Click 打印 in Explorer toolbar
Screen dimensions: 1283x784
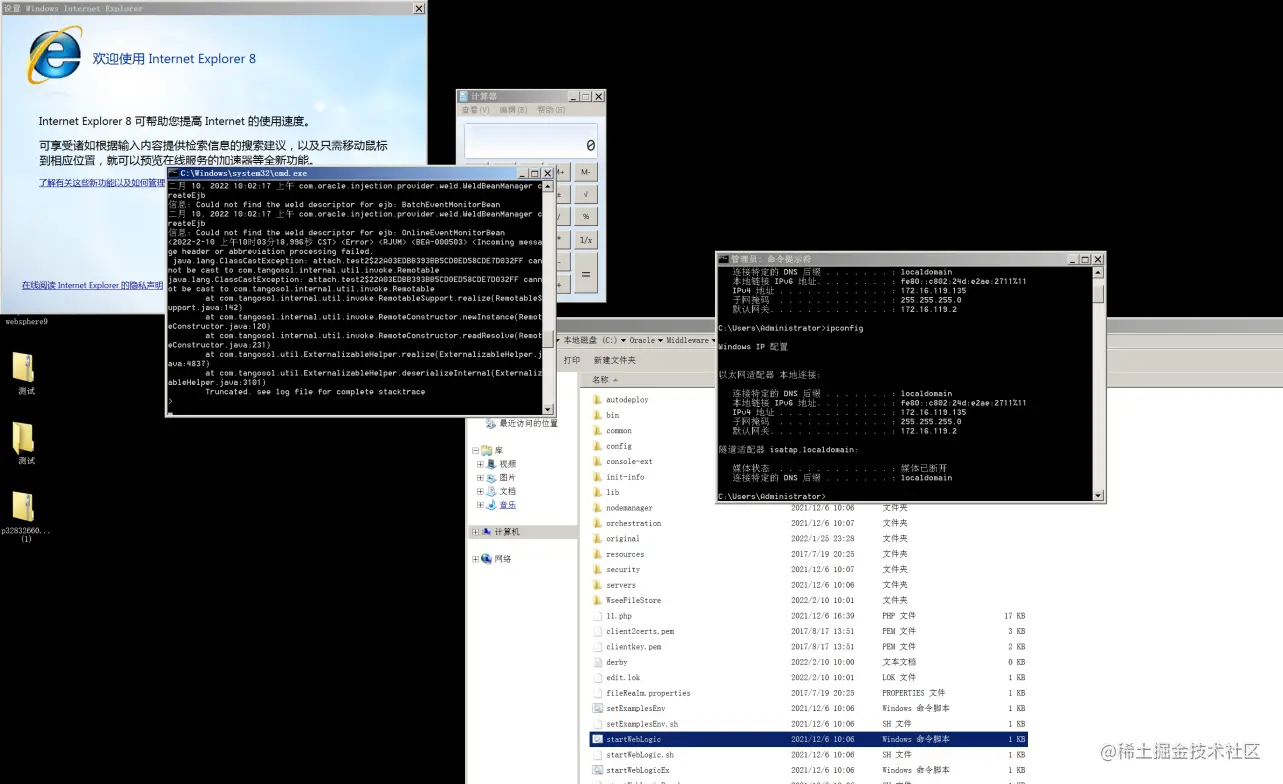click(572, 360)
